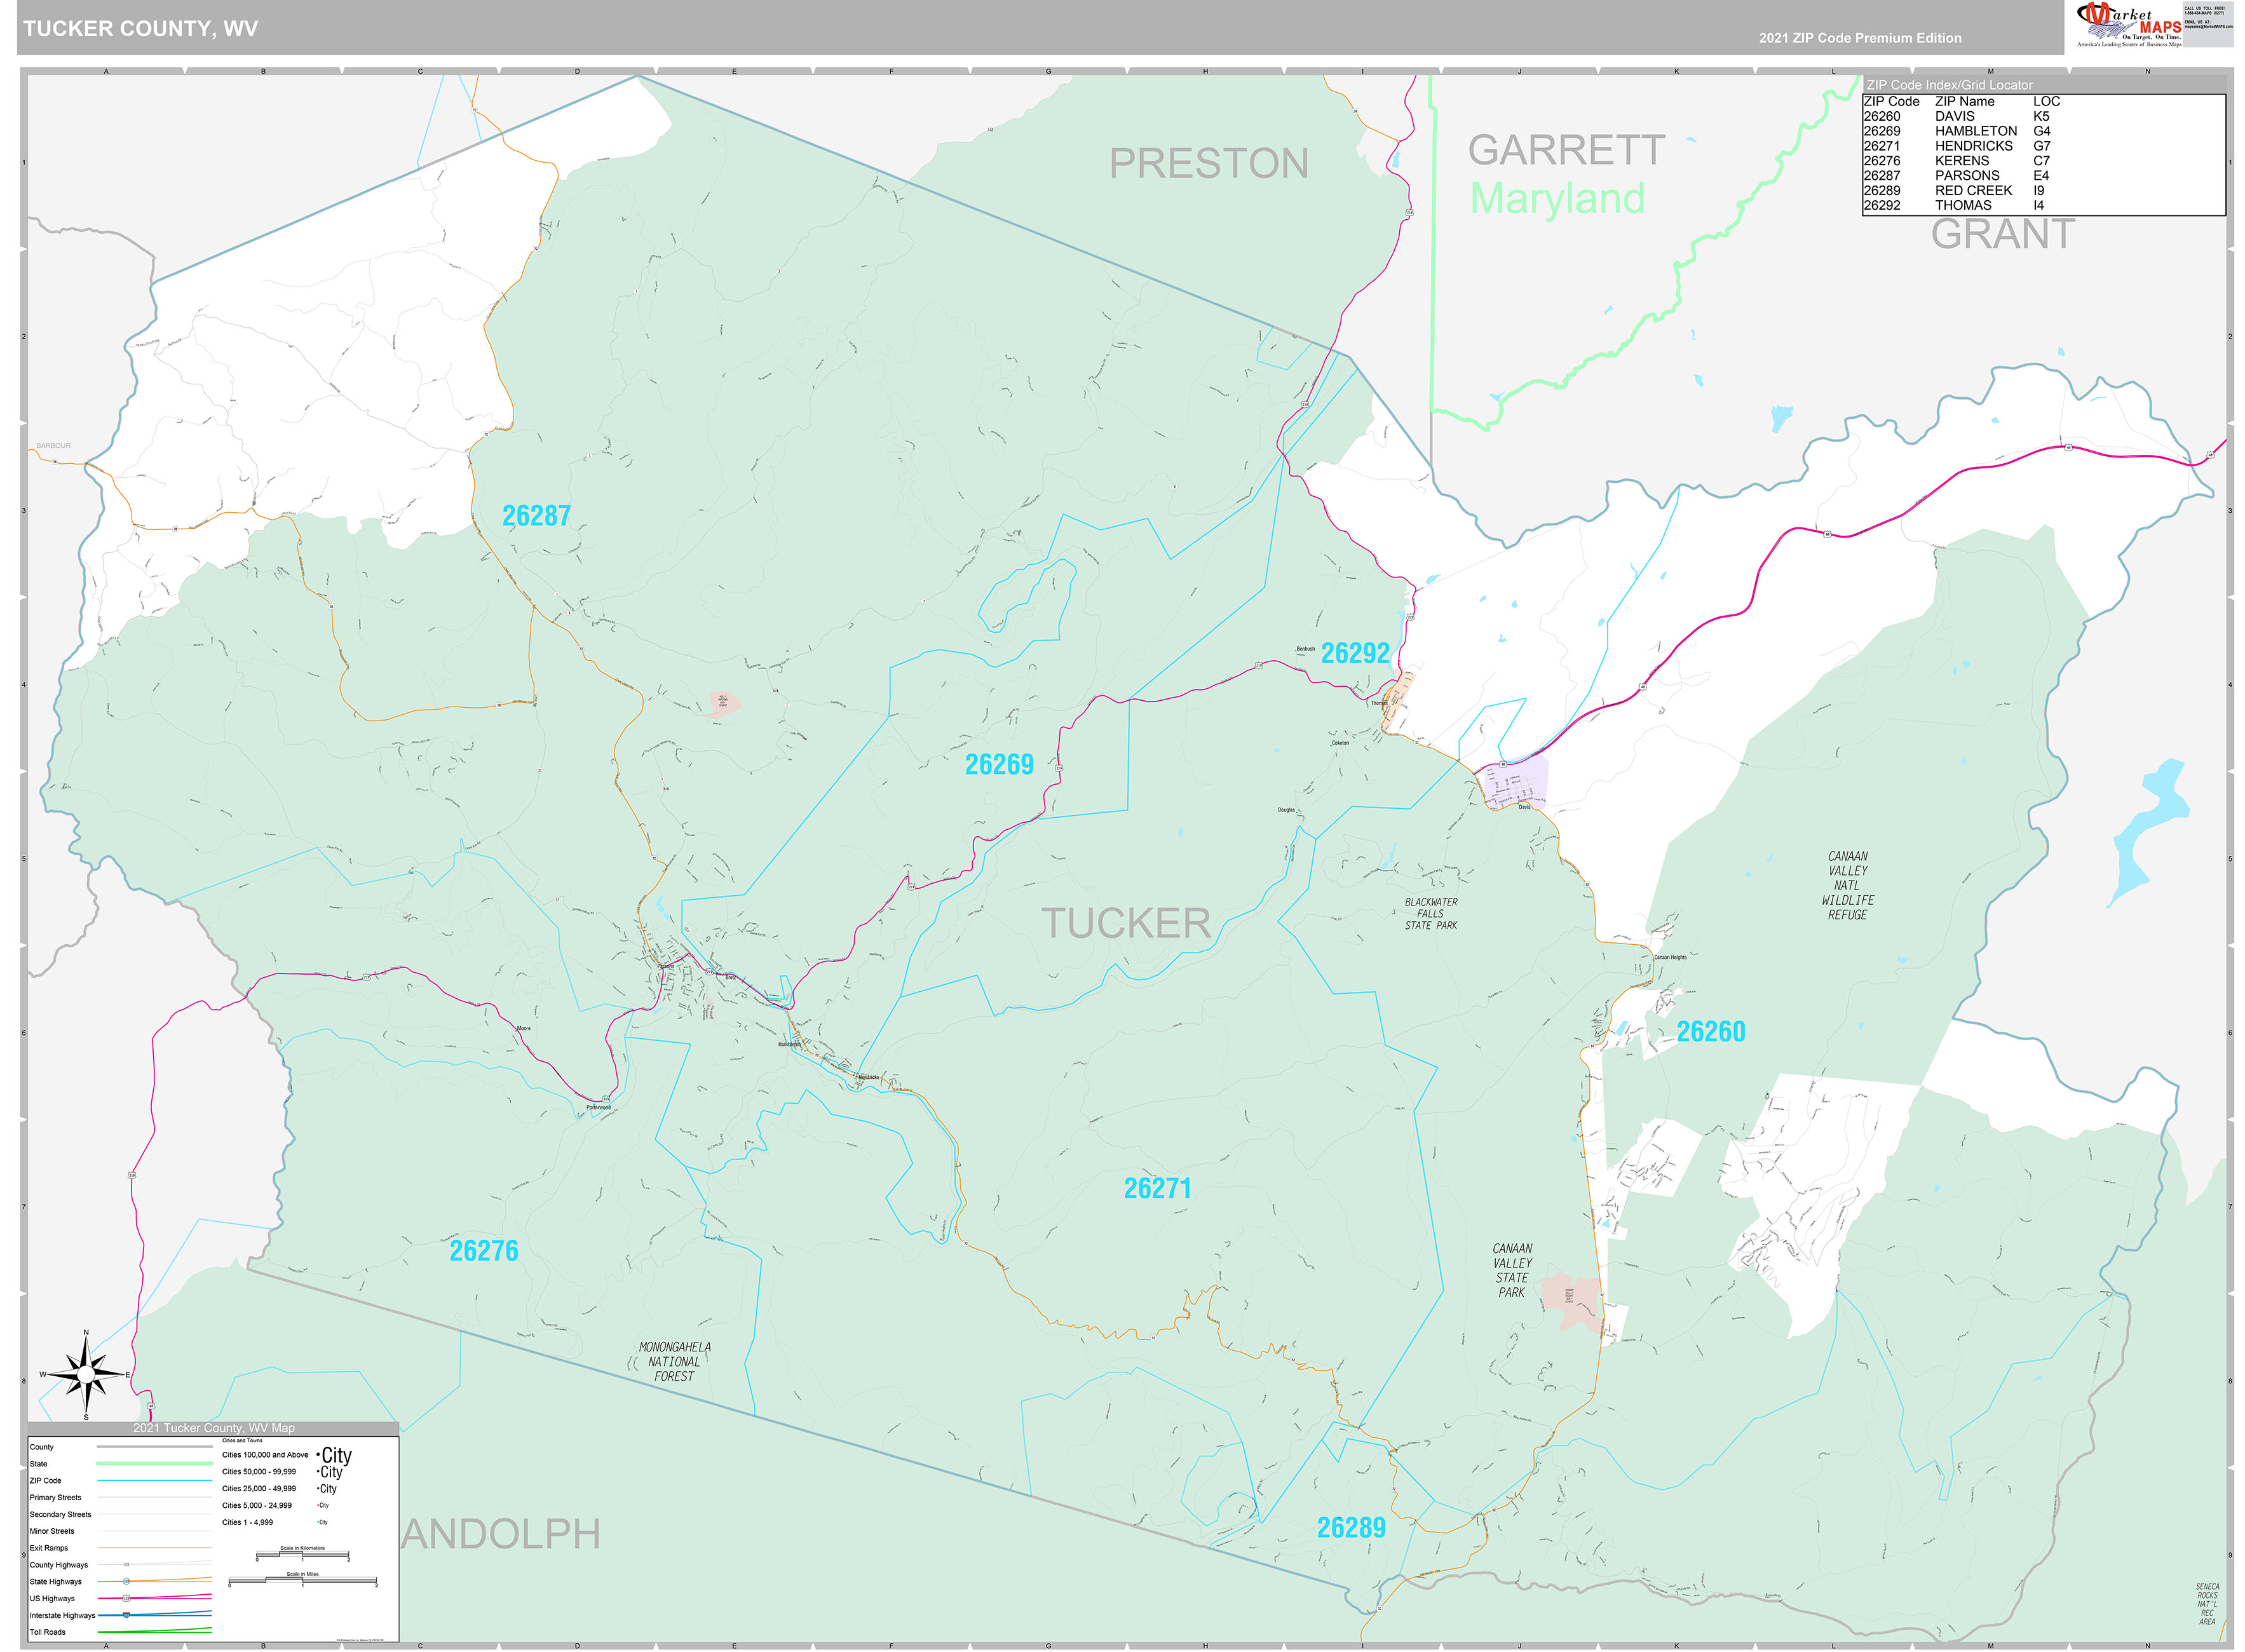The width and height of the screenshot is (2245, 1652).
Task: Click 'Cities 1 - 4,999' legend entry
Action: pos(247,1522)
